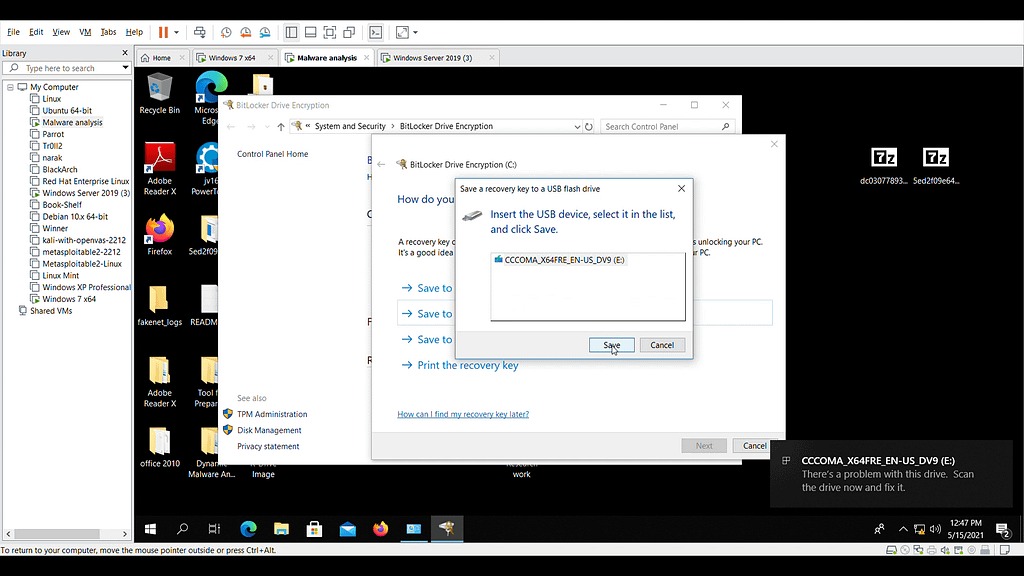
Task: Select BlackArch VM in Library
Action: (x=59, y=169)
